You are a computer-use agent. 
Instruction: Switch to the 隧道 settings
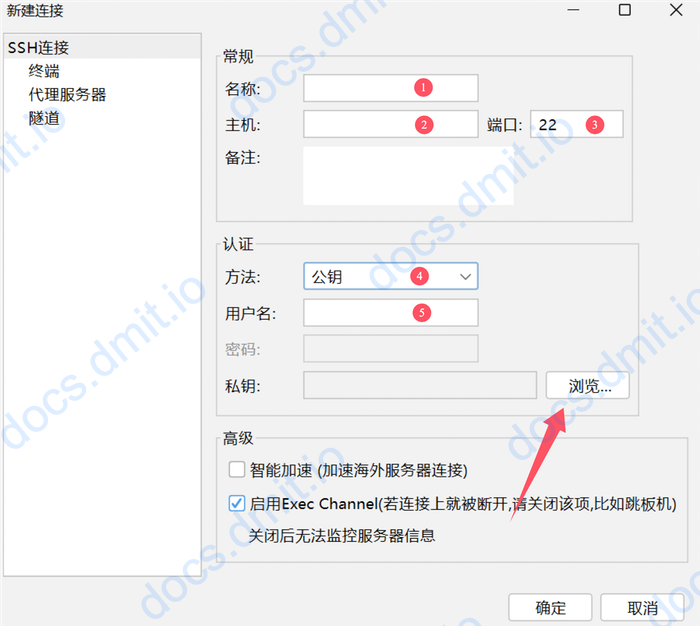point(44,118)
